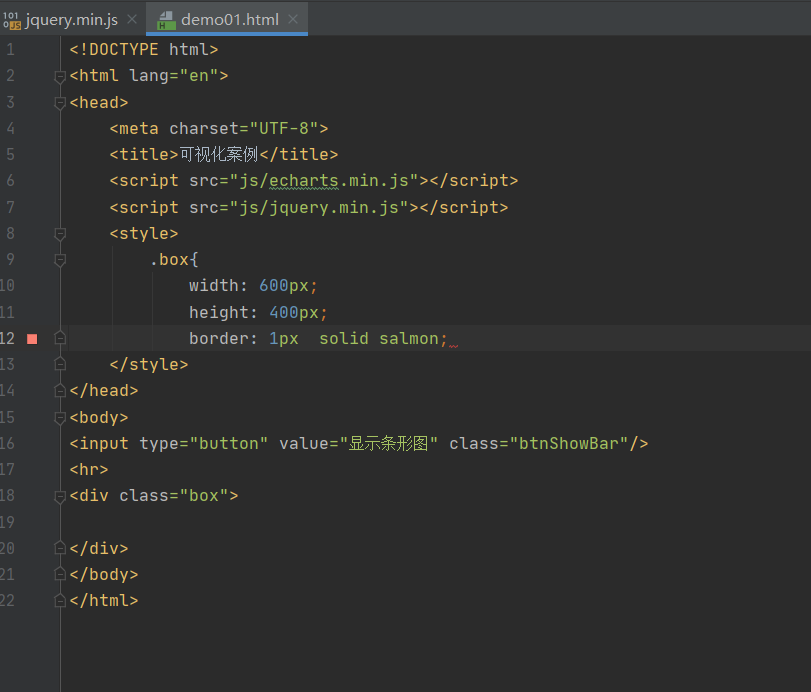Click the </body> closing tag
This screenshot has height=692, width=811.
[x=104, y=575]
